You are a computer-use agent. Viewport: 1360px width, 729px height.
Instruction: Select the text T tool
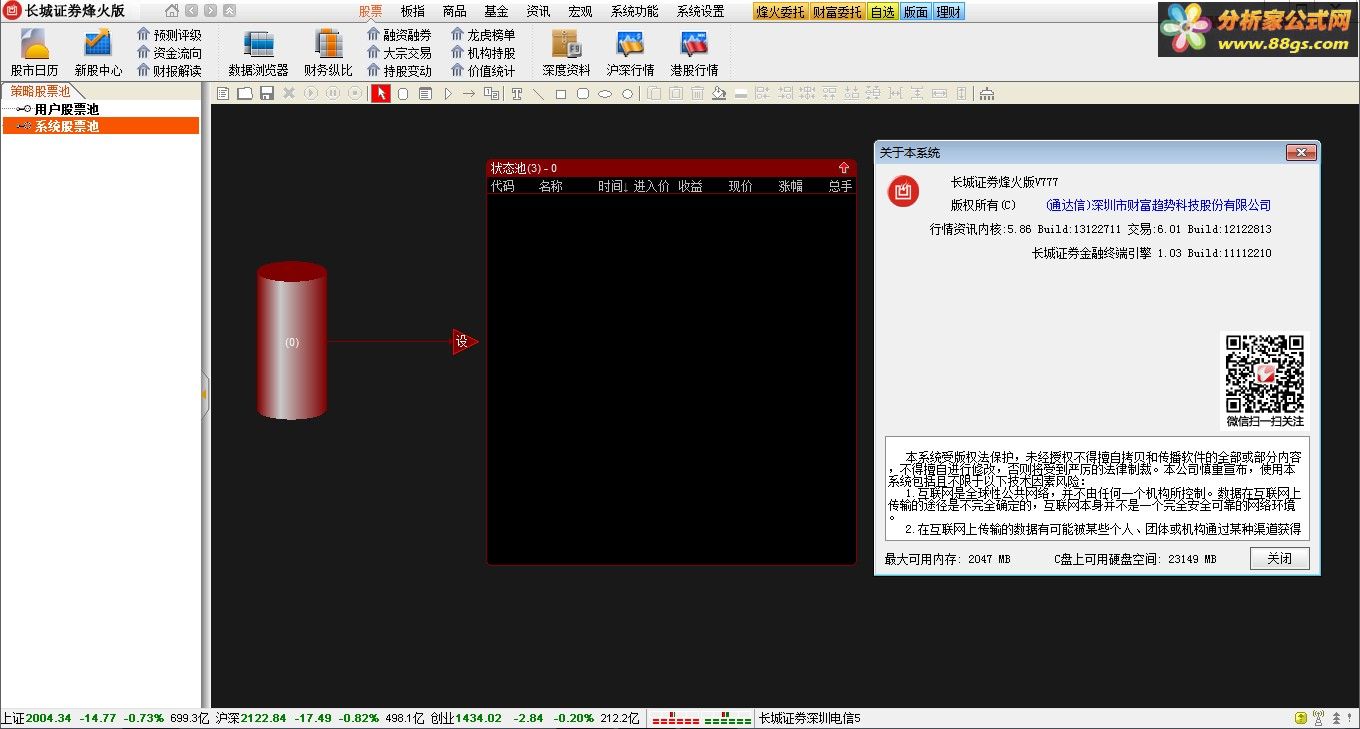coord(516,94)
